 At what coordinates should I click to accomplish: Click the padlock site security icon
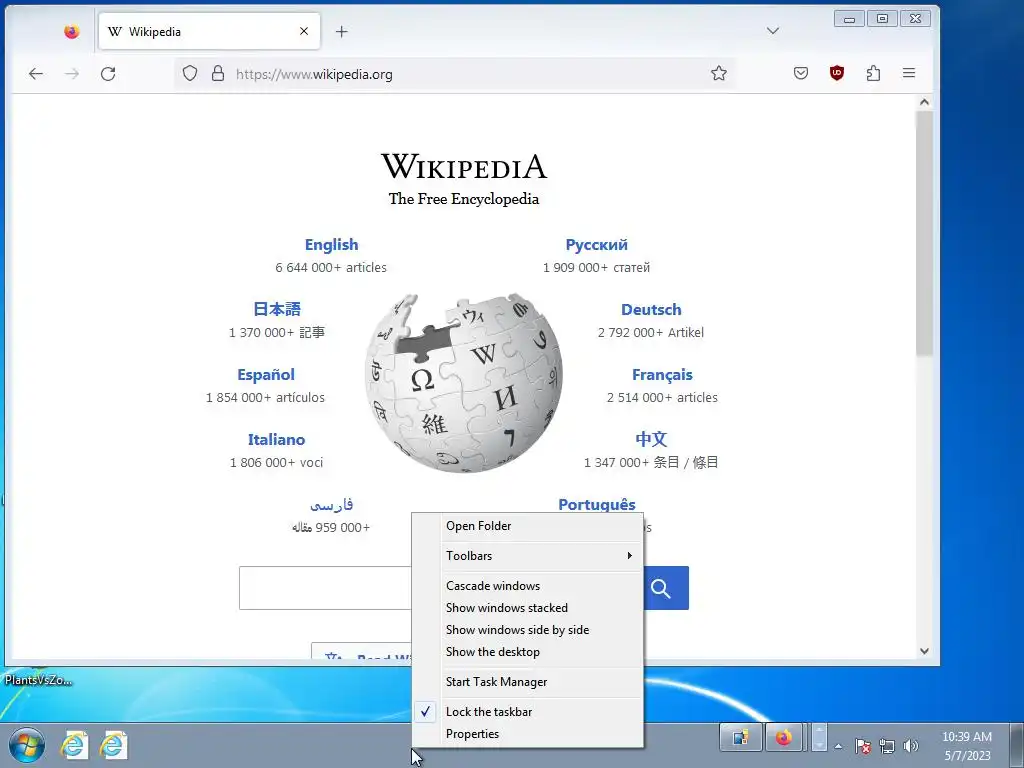click(x=218, y=74)
